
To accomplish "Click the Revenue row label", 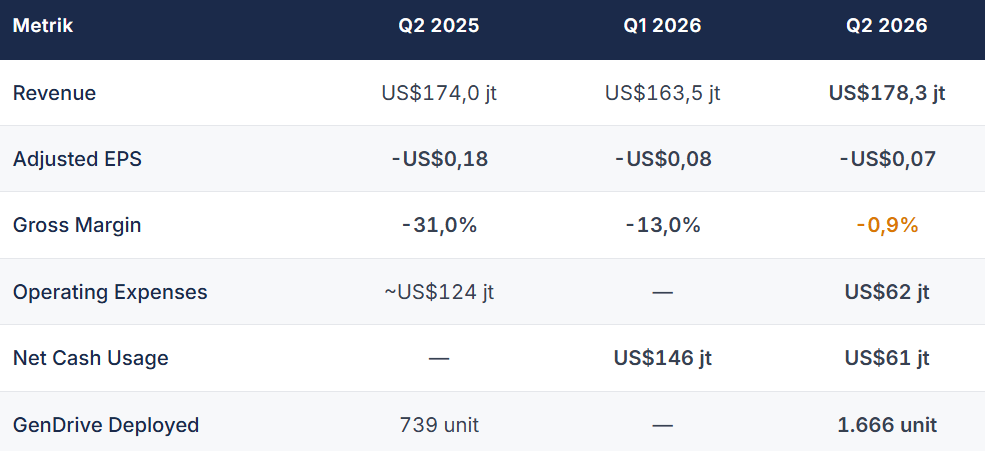I will tap(55, 93).
